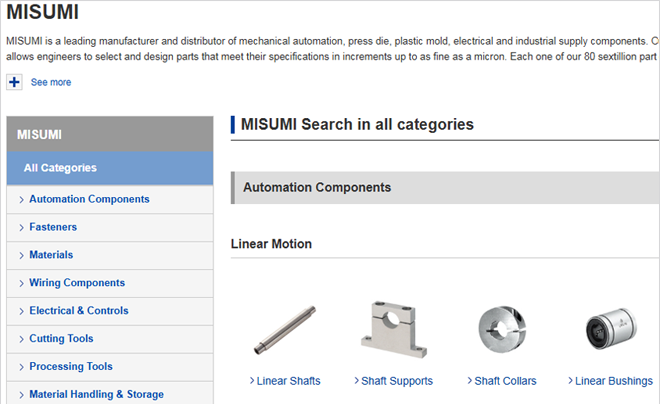
Task: Open Materials sidebar category
Action: (x=51, y=255)
